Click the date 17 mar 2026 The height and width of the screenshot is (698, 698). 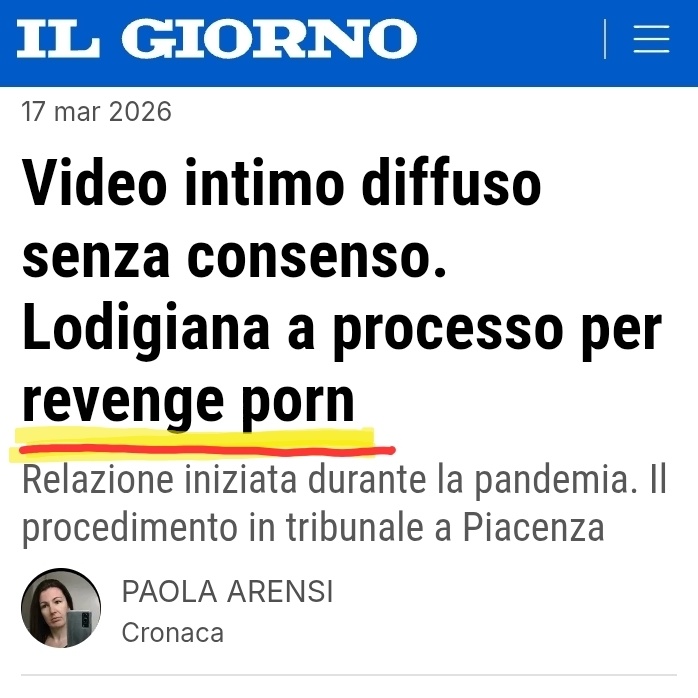96,111
